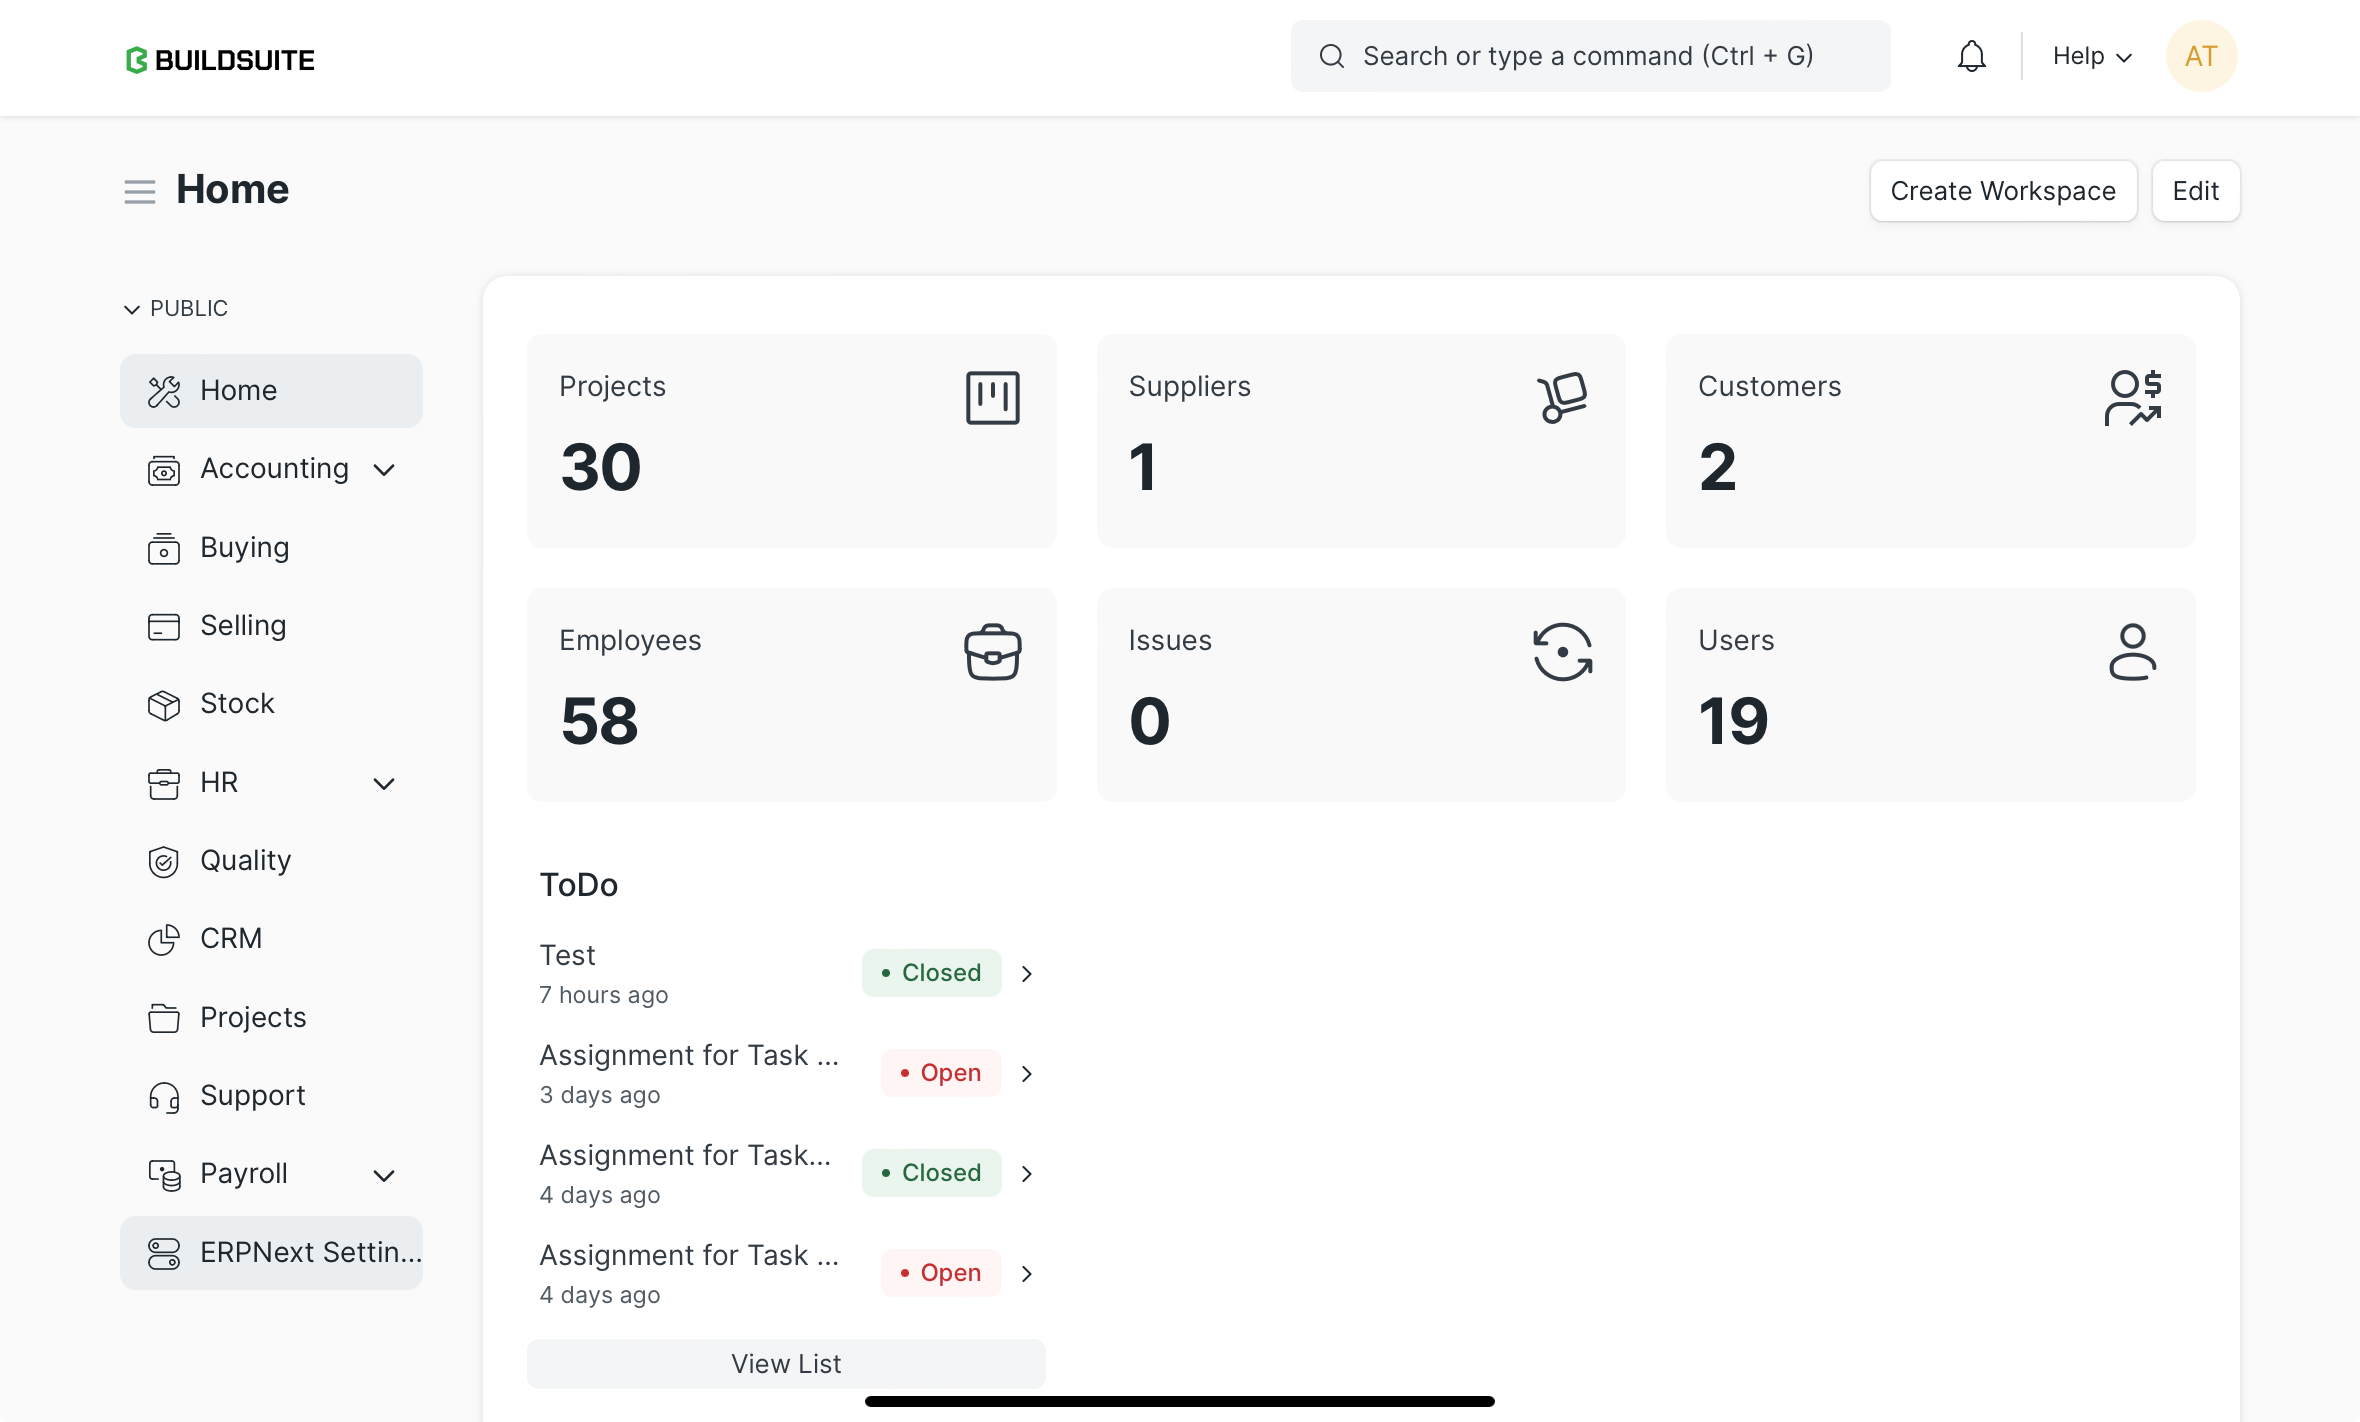Expand the Payroll sidebar chevron
Viewport: 2360px width, 1422px height.
tap(384, 1175)
